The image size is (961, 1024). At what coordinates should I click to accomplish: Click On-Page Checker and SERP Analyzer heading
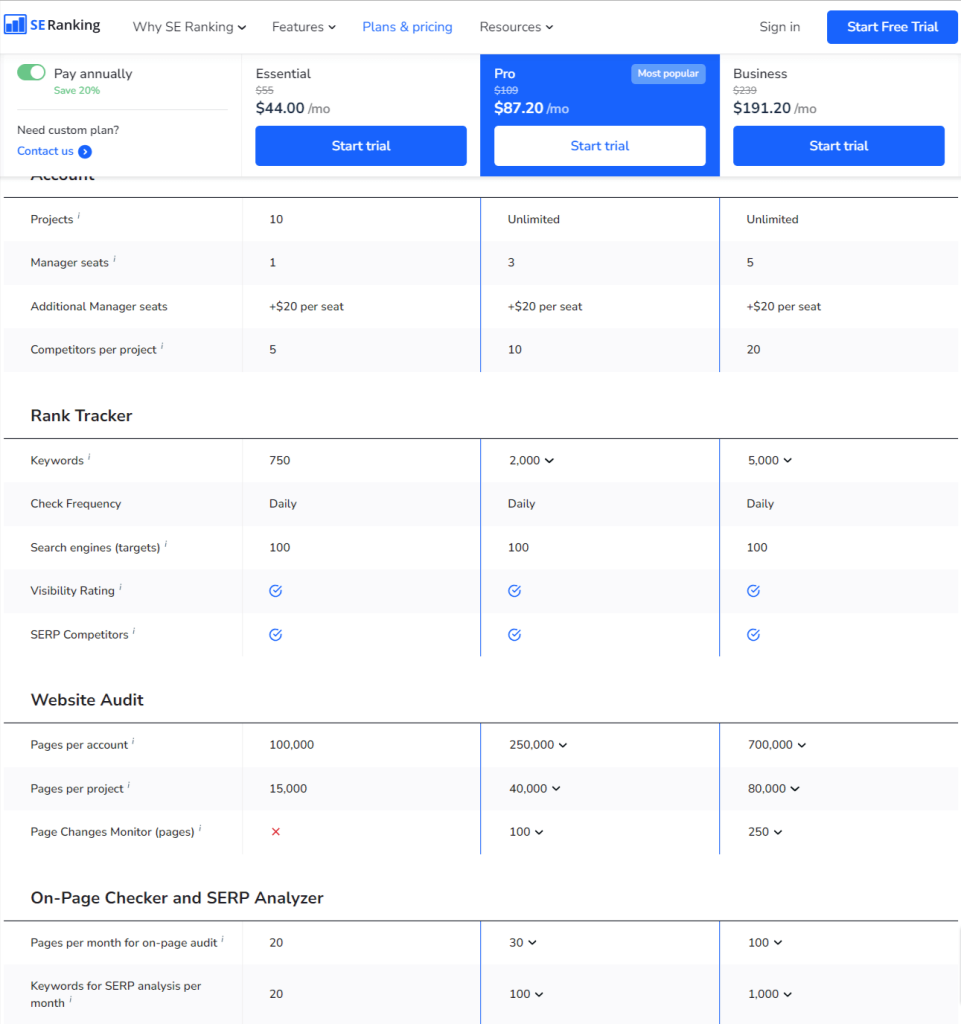point(177,898)
